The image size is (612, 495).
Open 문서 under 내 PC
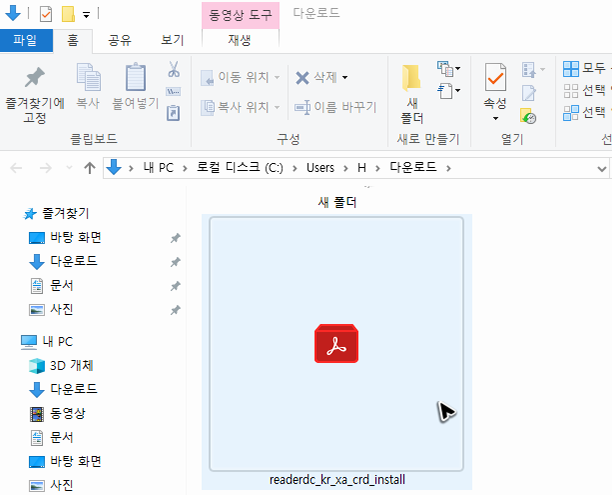[x=52, y=438]
